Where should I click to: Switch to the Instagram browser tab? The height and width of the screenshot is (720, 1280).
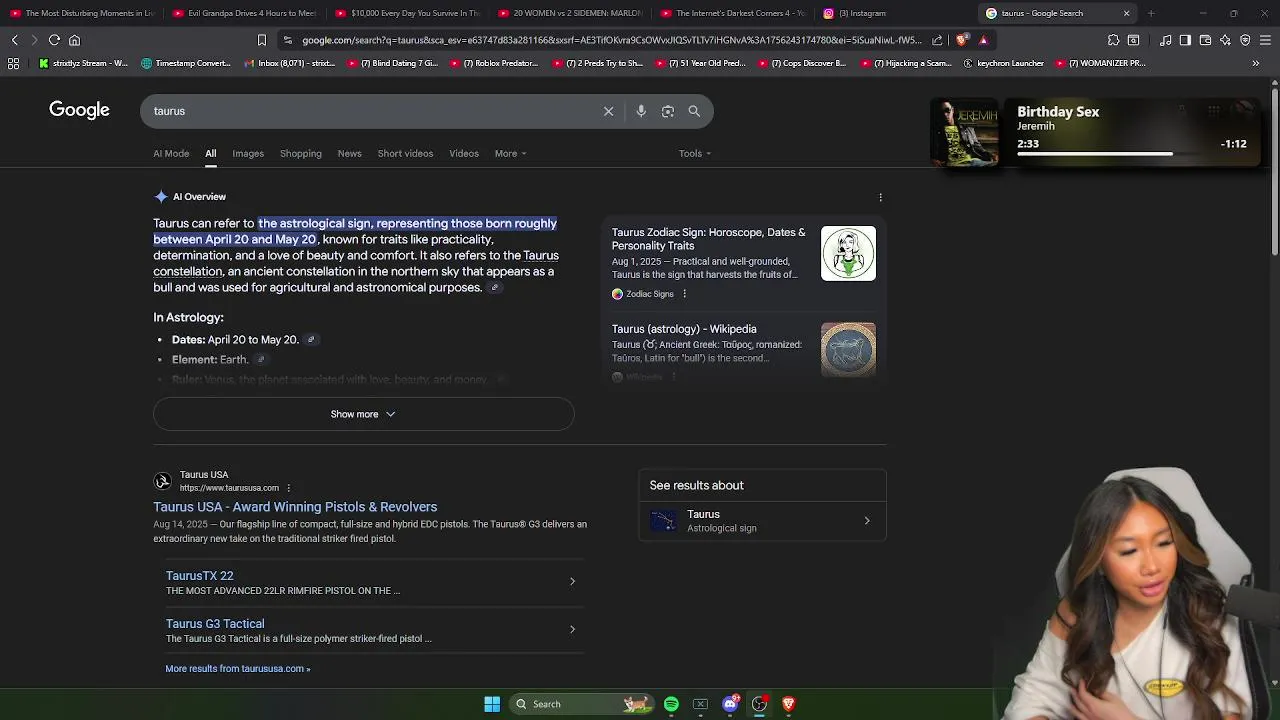click(x=893, y=13)
